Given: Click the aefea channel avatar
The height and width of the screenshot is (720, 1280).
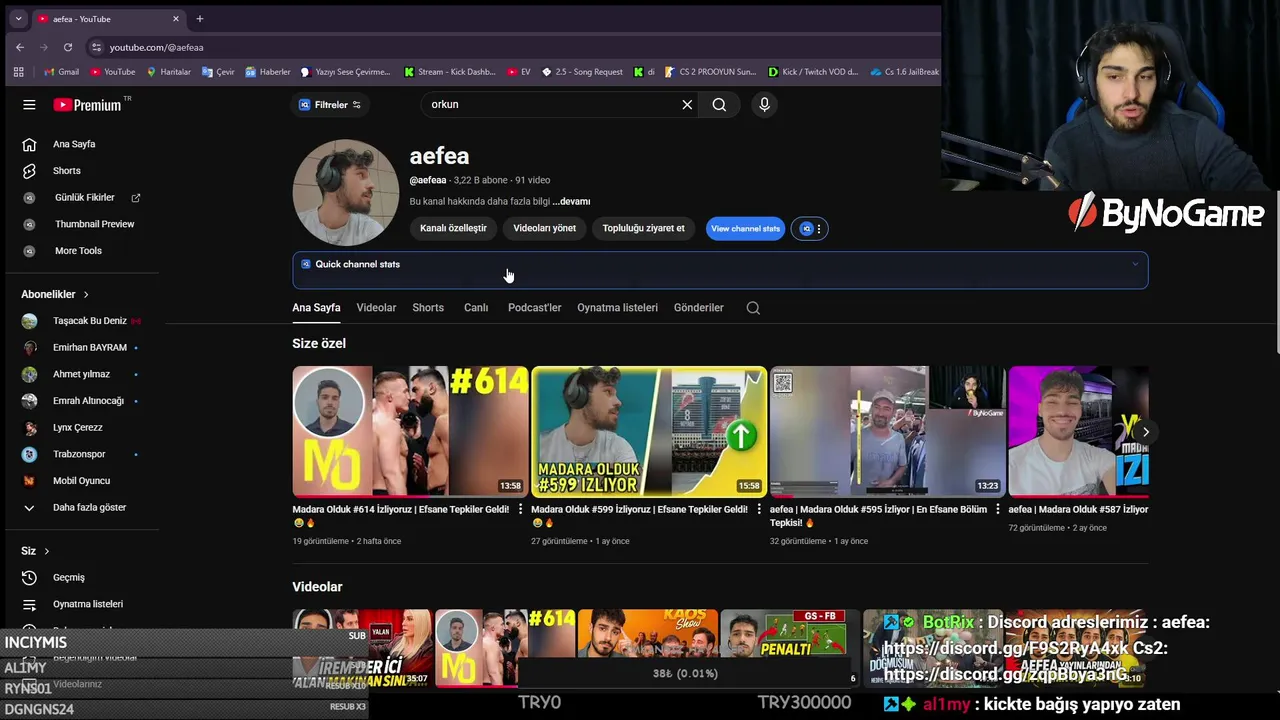Looking at the screenshot, I should (x=345, y=193).
